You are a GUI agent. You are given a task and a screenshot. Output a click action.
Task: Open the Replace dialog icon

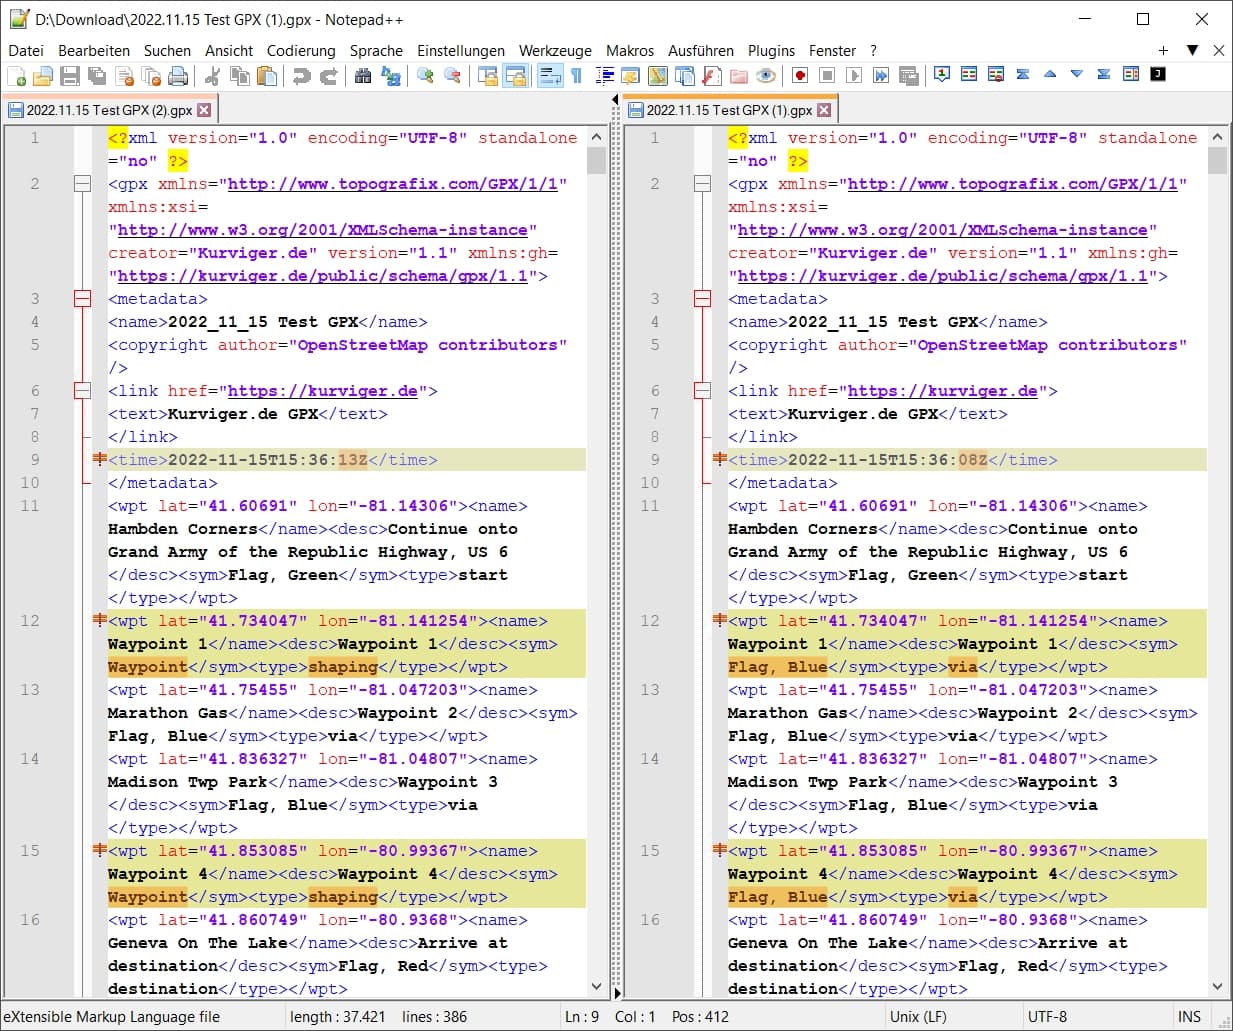coord(390,76)
